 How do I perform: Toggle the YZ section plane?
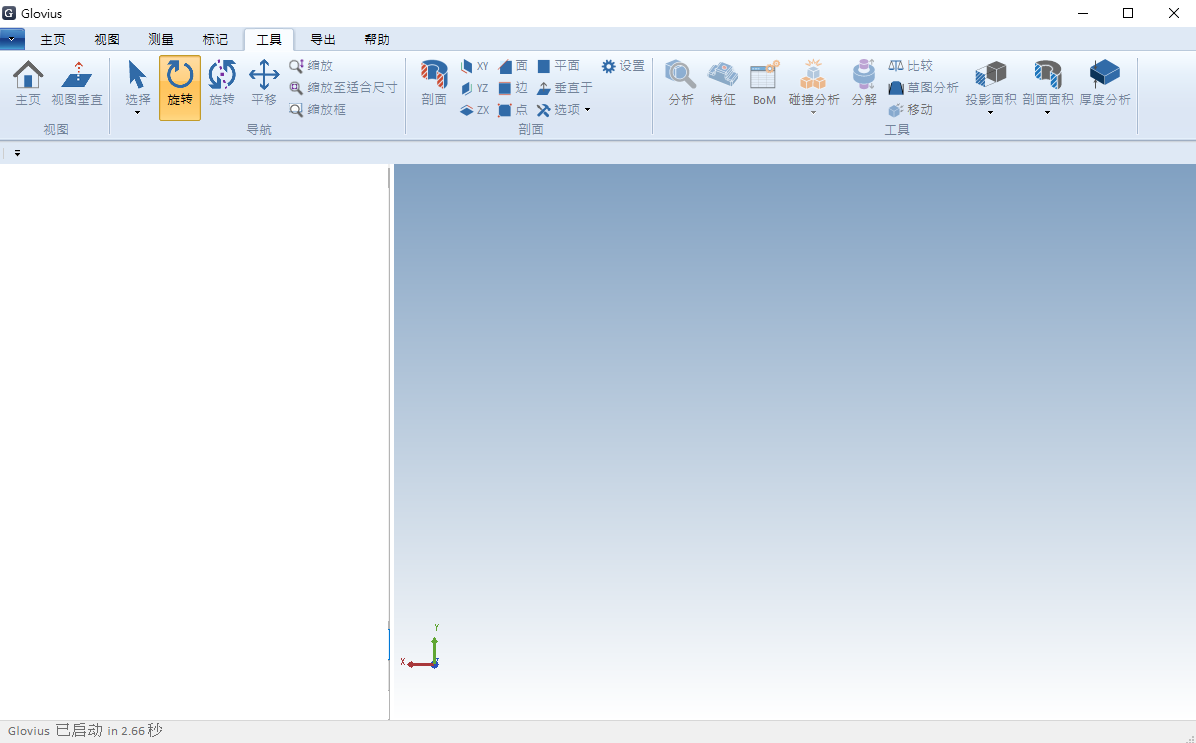474,88
